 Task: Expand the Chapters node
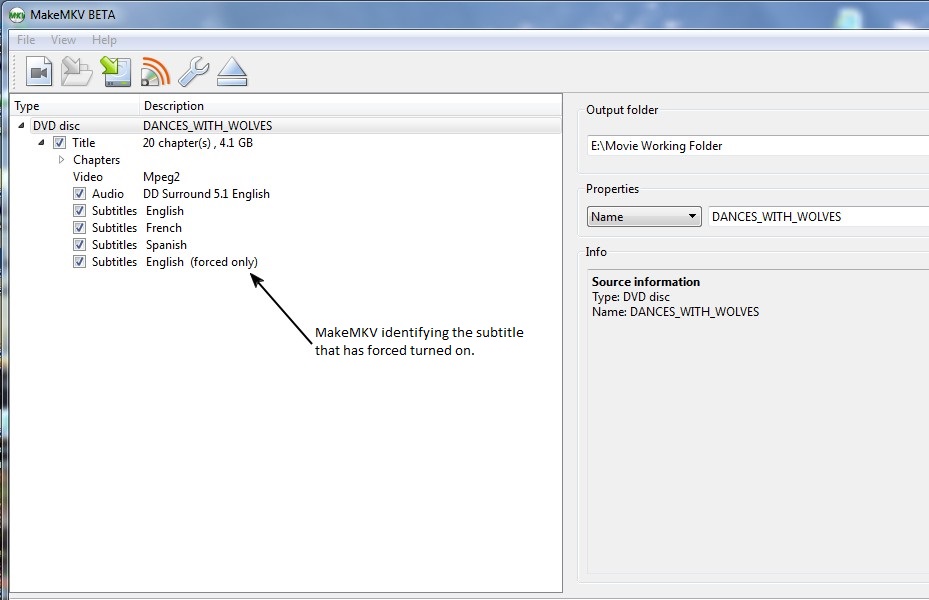pyautogui.click(x=62, y=159)
